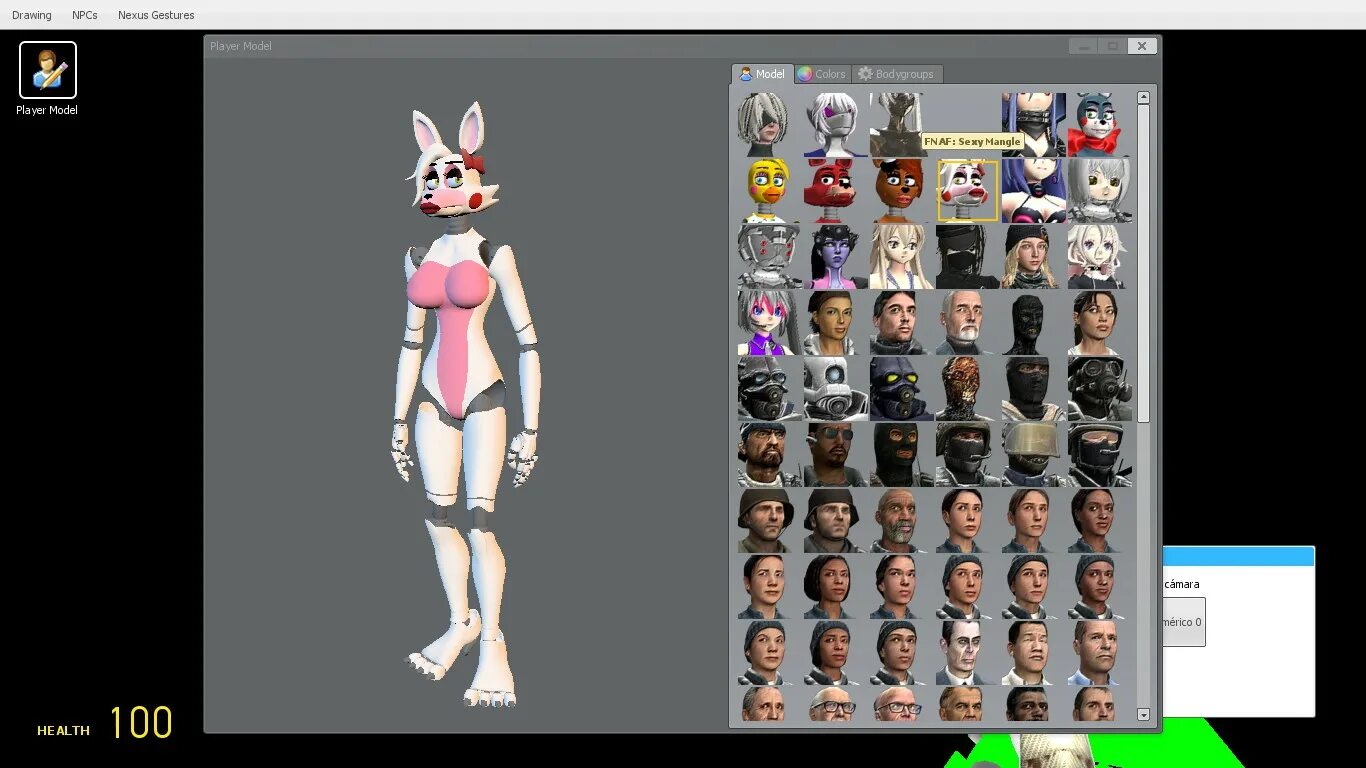Select the highlighted Mangle model thumbnail
The height and width of the screenshot is (768, 1366).
(967, 190)
